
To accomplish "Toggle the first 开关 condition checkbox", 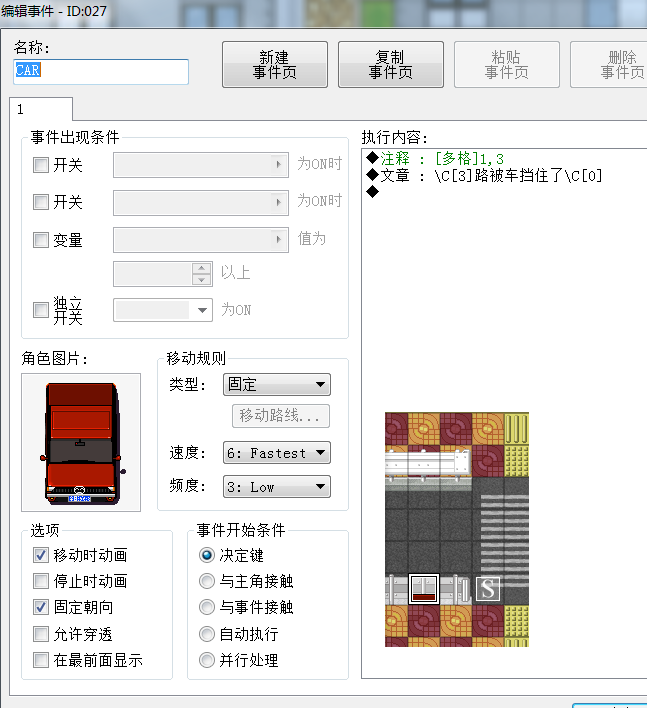I will tap(41, 165).
